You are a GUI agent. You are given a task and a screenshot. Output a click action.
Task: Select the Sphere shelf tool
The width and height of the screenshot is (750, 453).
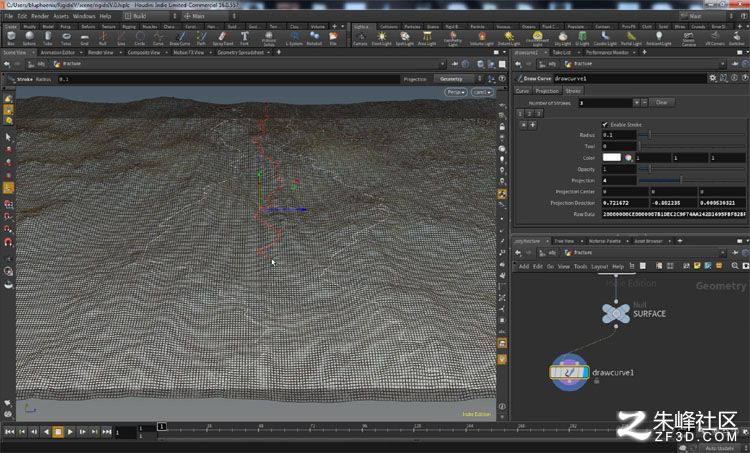pos(29,38)
